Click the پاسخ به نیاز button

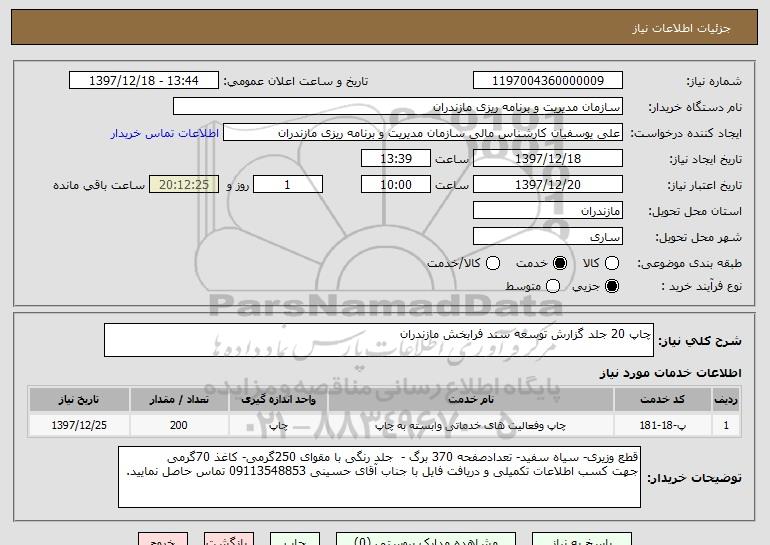[582, 540]
